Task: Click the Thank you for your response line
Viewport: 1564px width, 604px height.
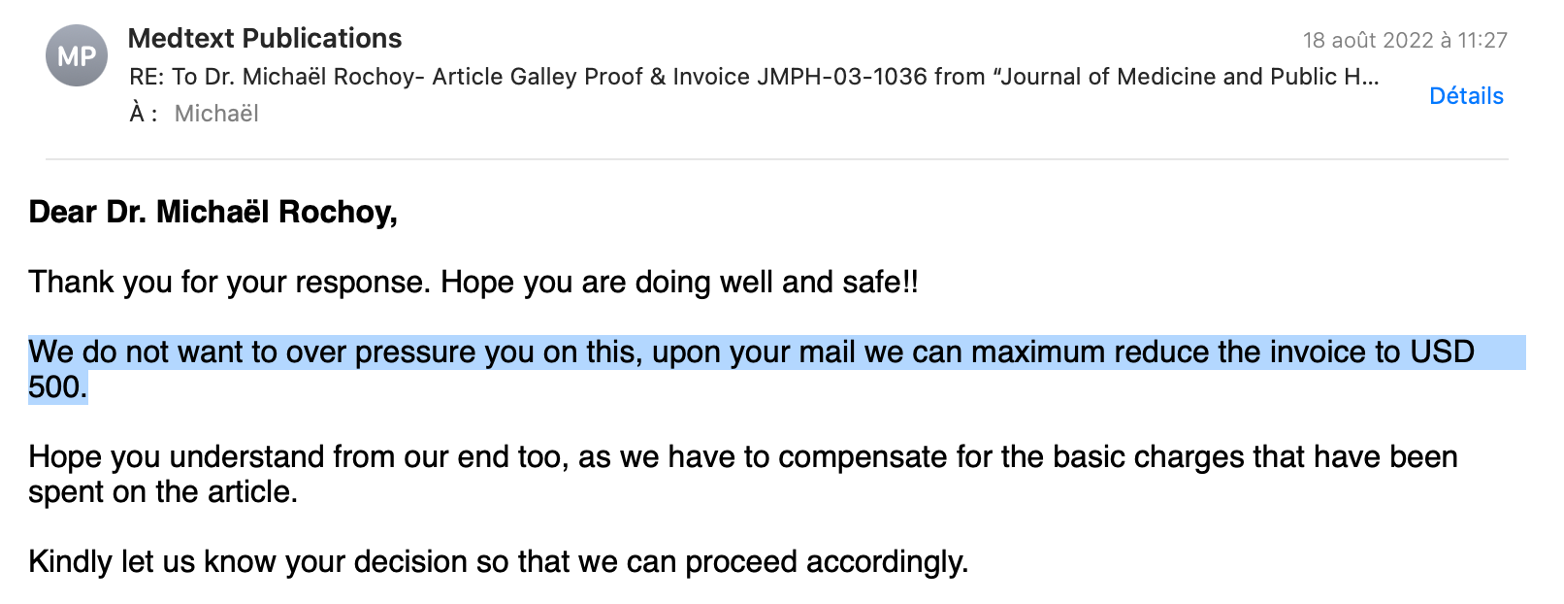Action: click(473, 283)
